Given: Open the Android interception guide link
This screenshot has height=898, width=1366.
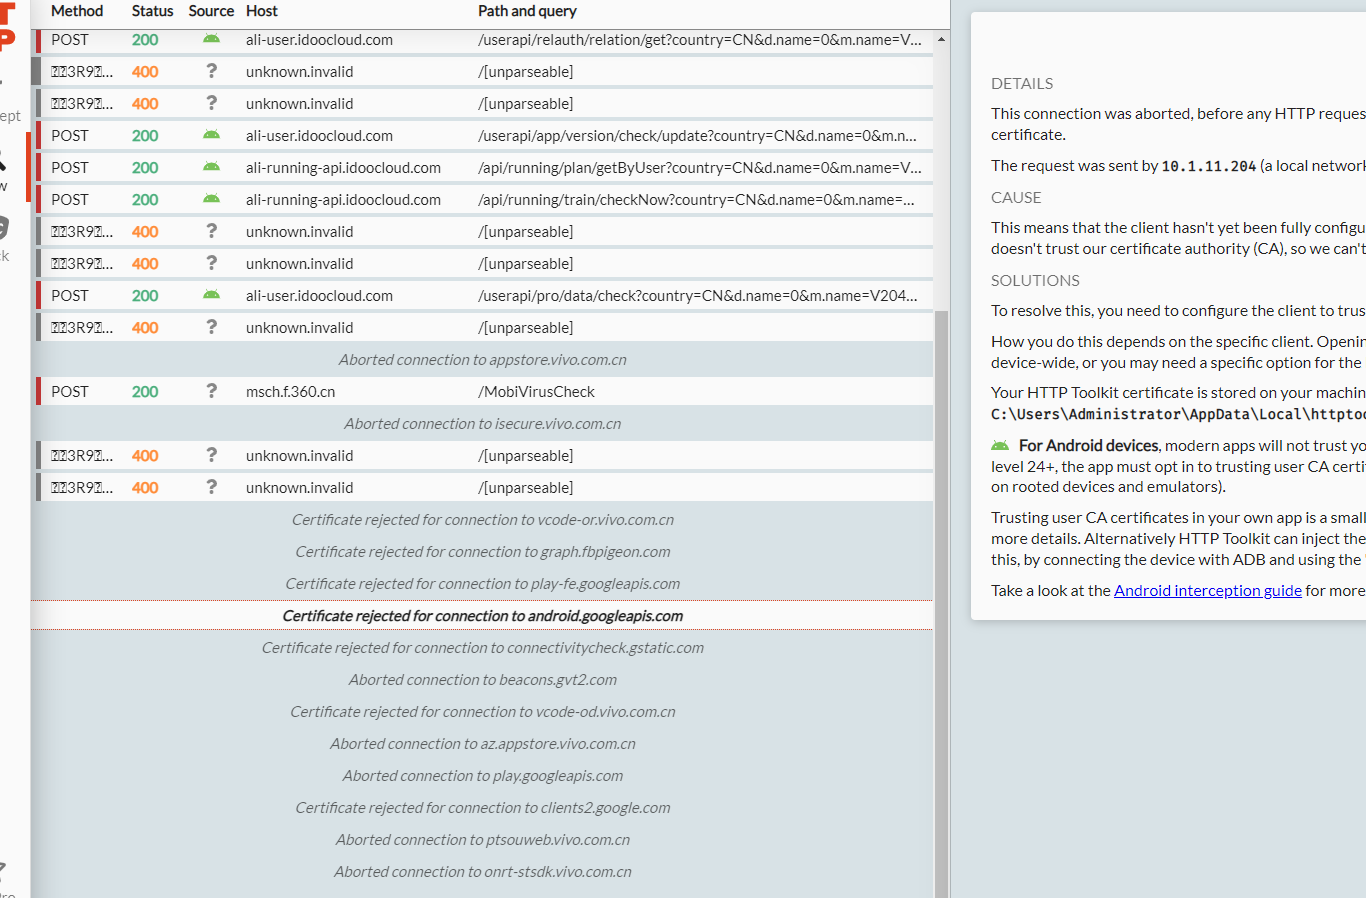Looking at the screenshot, I should pos(1207,590).
